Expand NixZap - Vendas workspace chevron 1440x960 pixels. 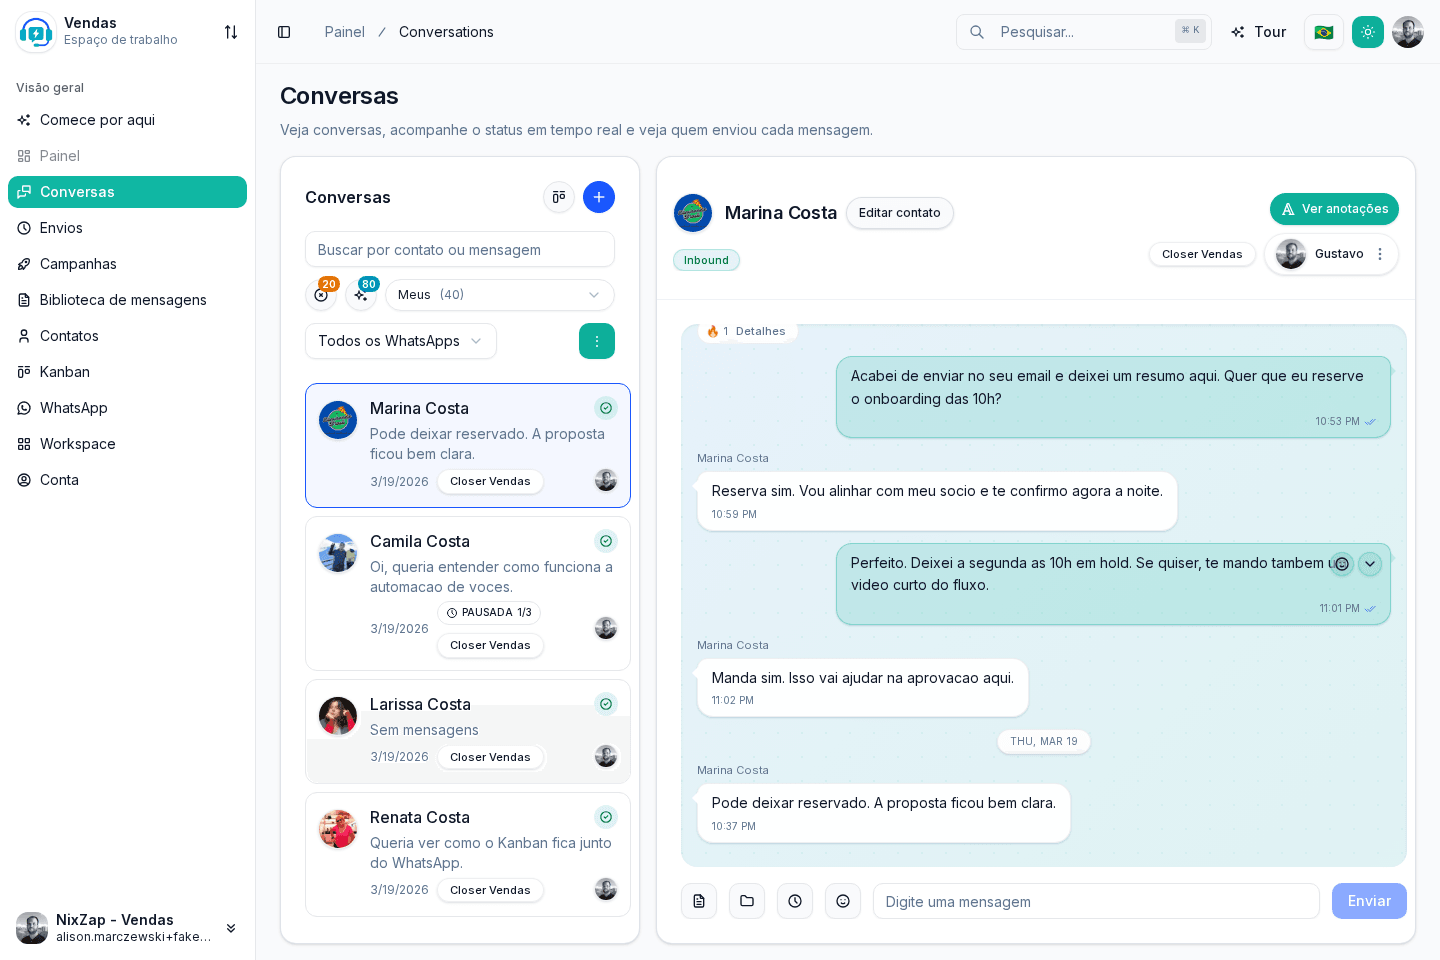231,928
